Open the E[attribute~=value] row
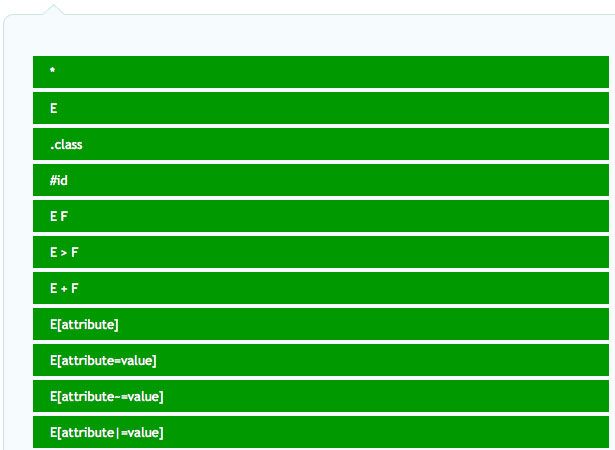615x450 pixels. click(320, 396)
